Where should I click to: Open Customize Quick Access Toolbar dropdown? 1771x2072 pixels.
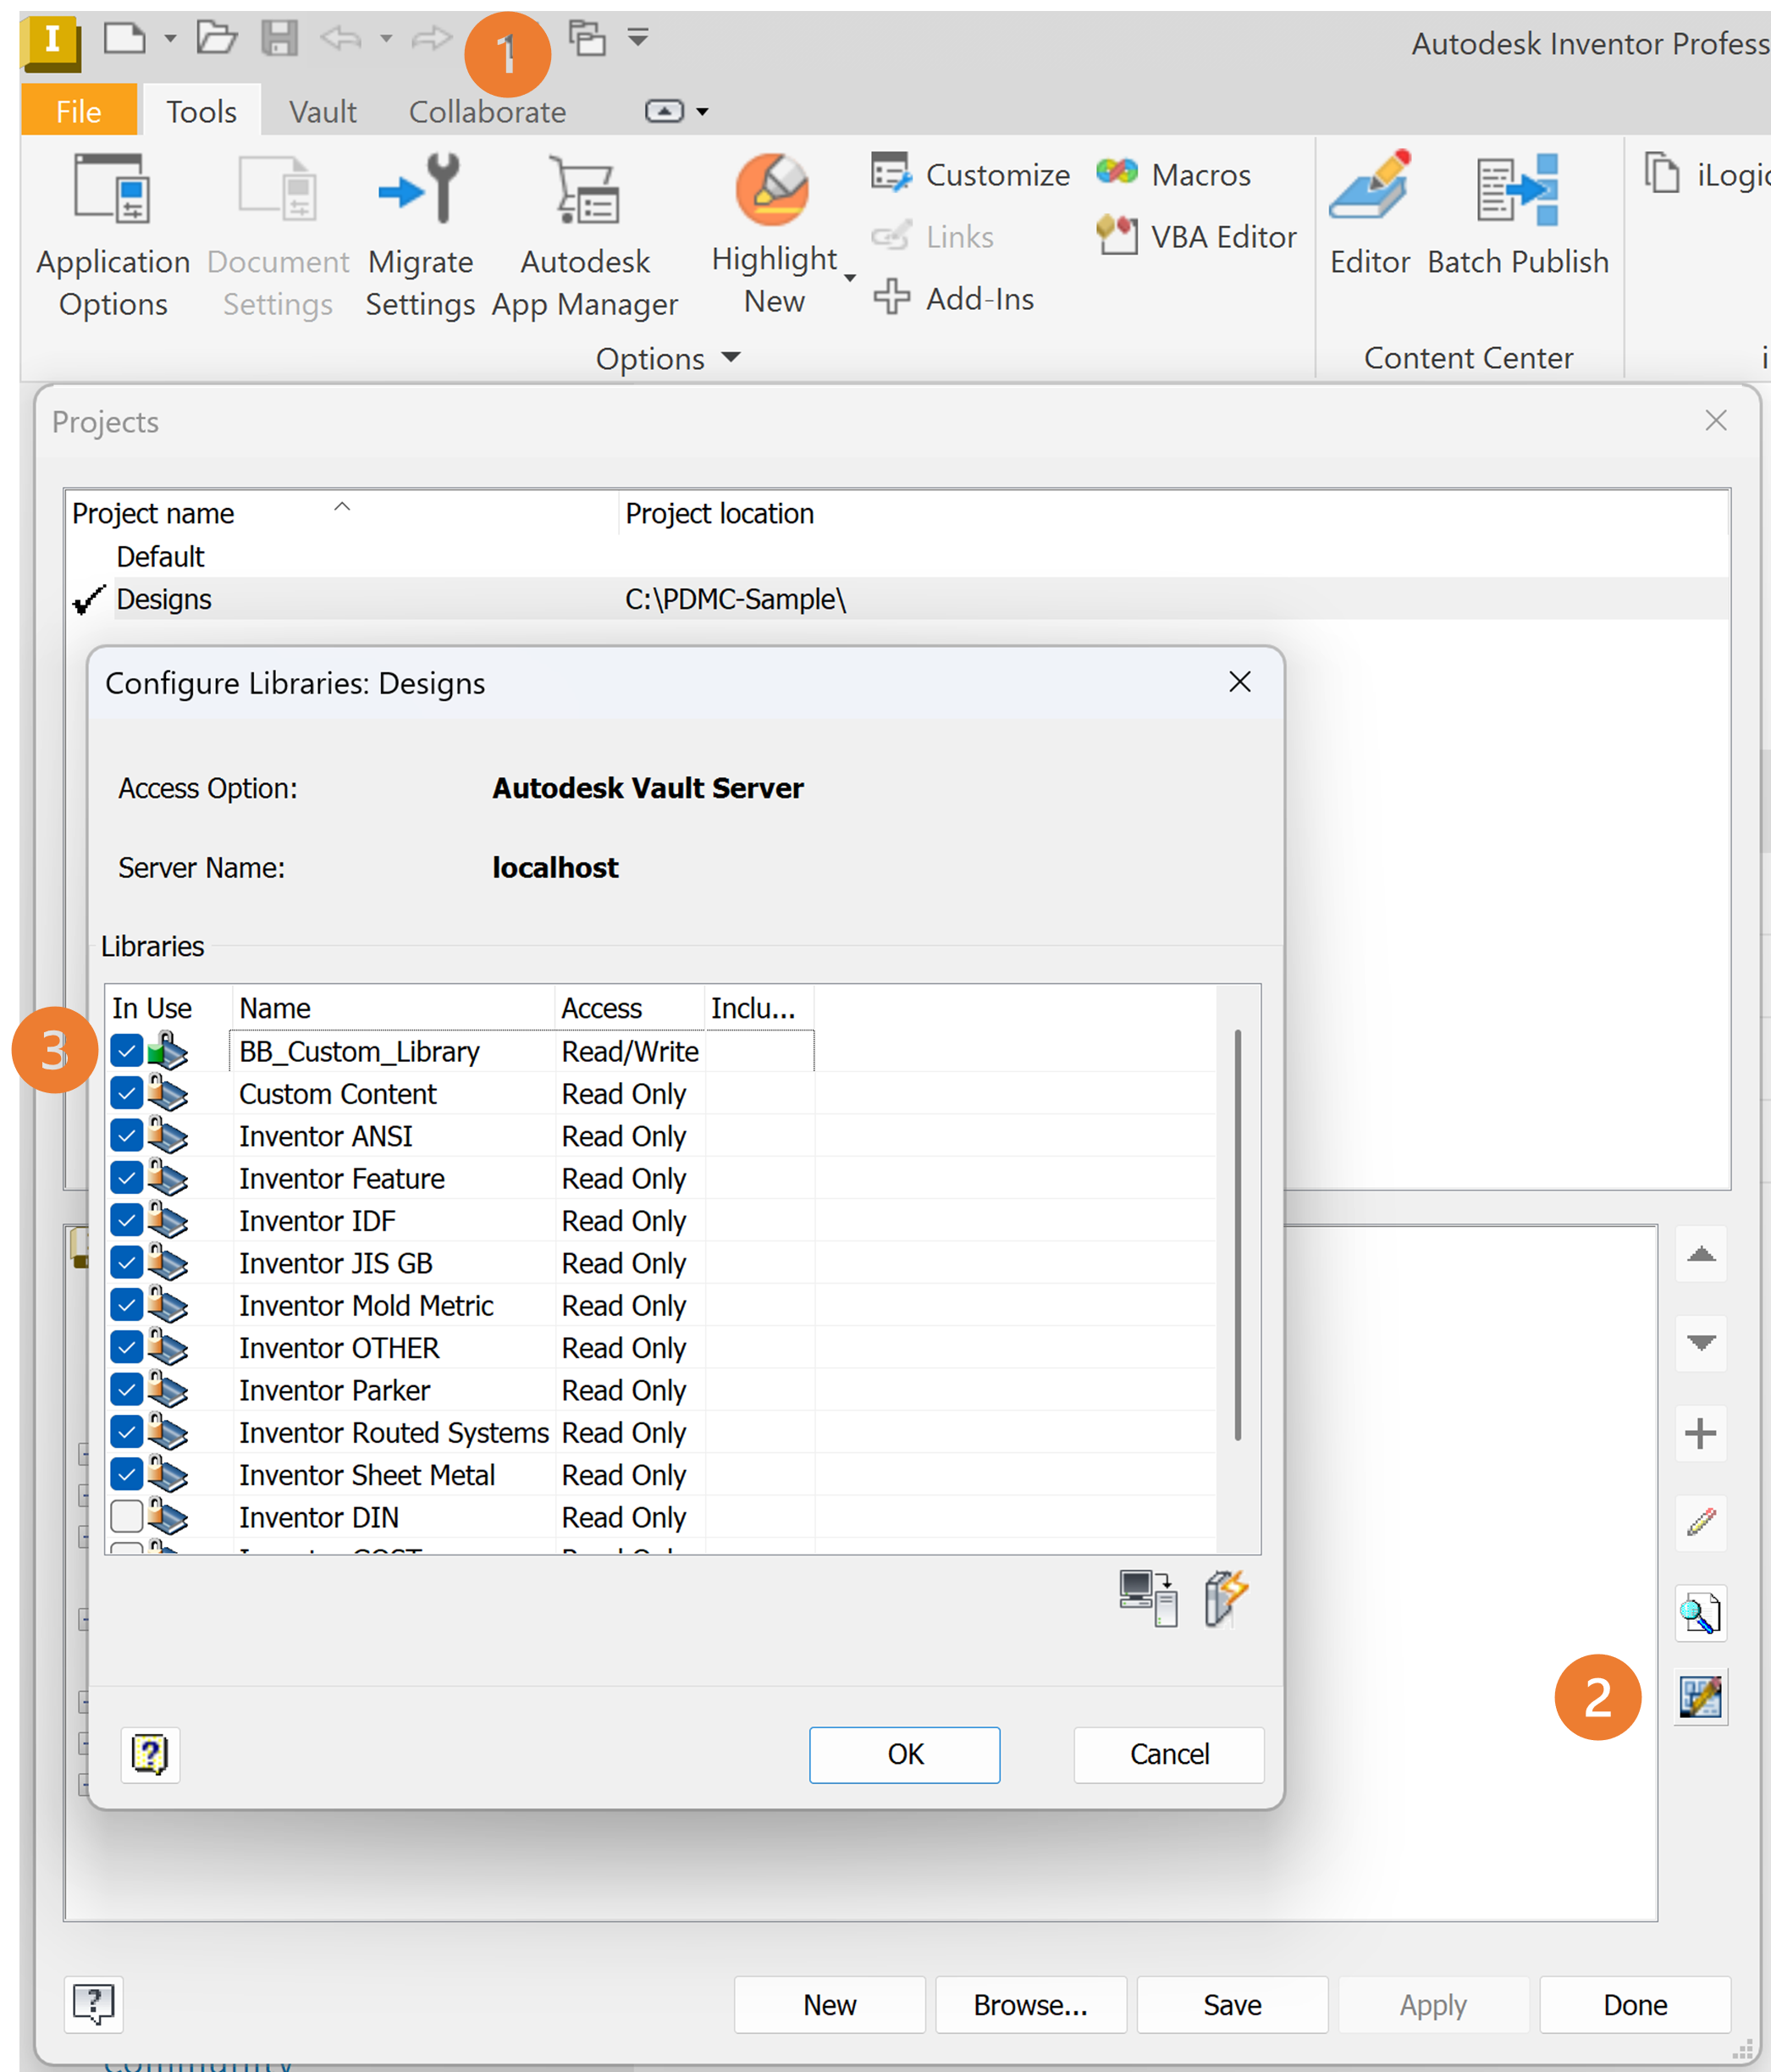pyautogui.click(x=638, y=38)
